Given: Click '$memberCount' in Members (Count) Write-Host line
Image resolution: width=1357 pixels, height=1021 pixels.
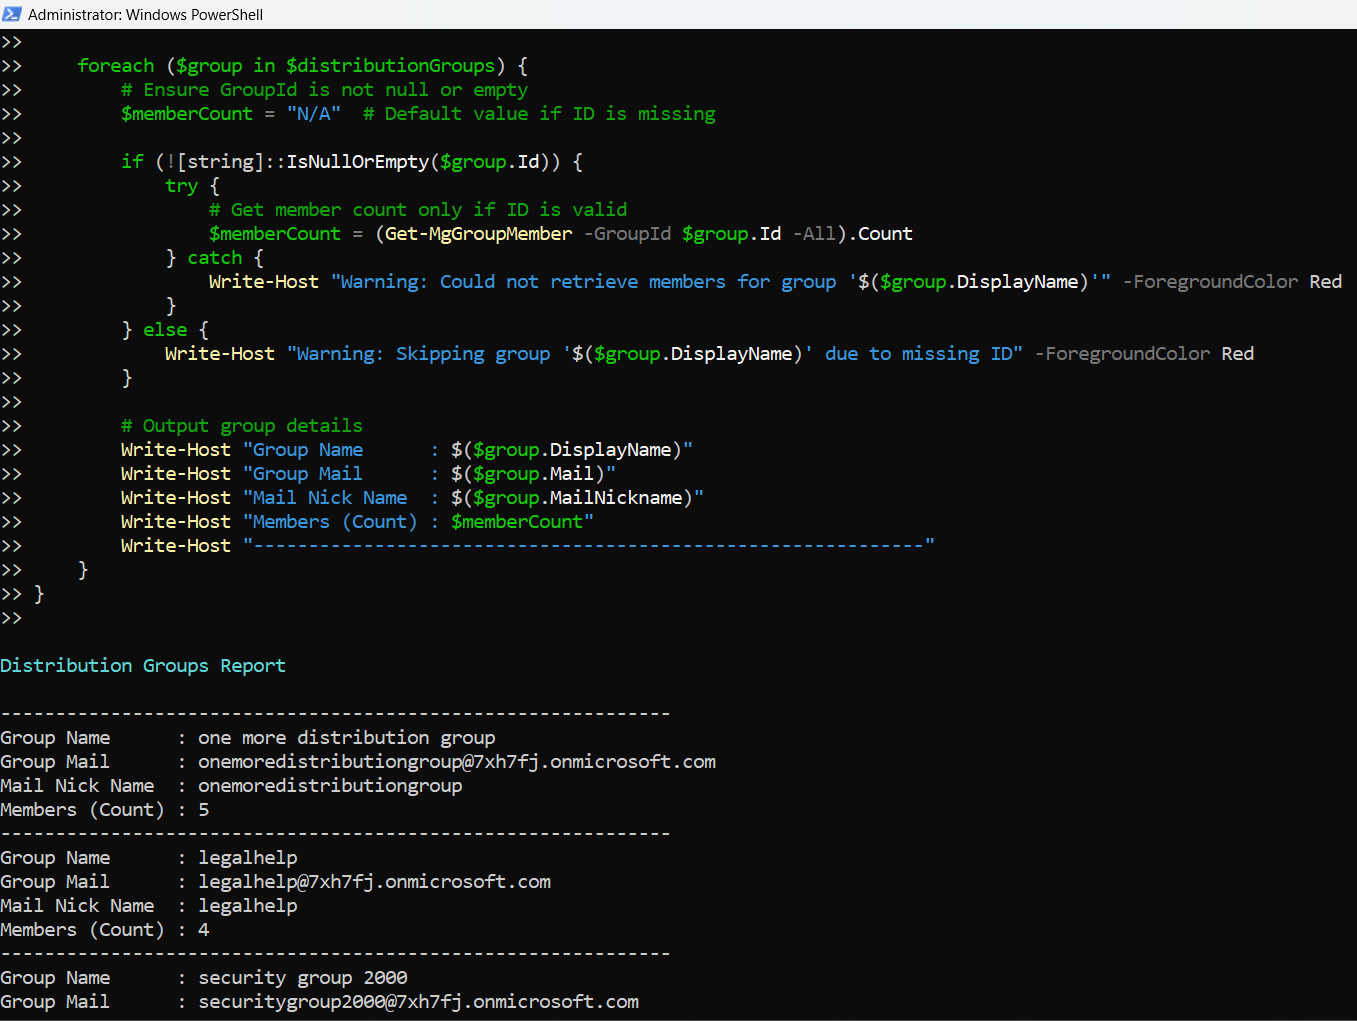Looking at the screenshot, I should tap(517, 522).
